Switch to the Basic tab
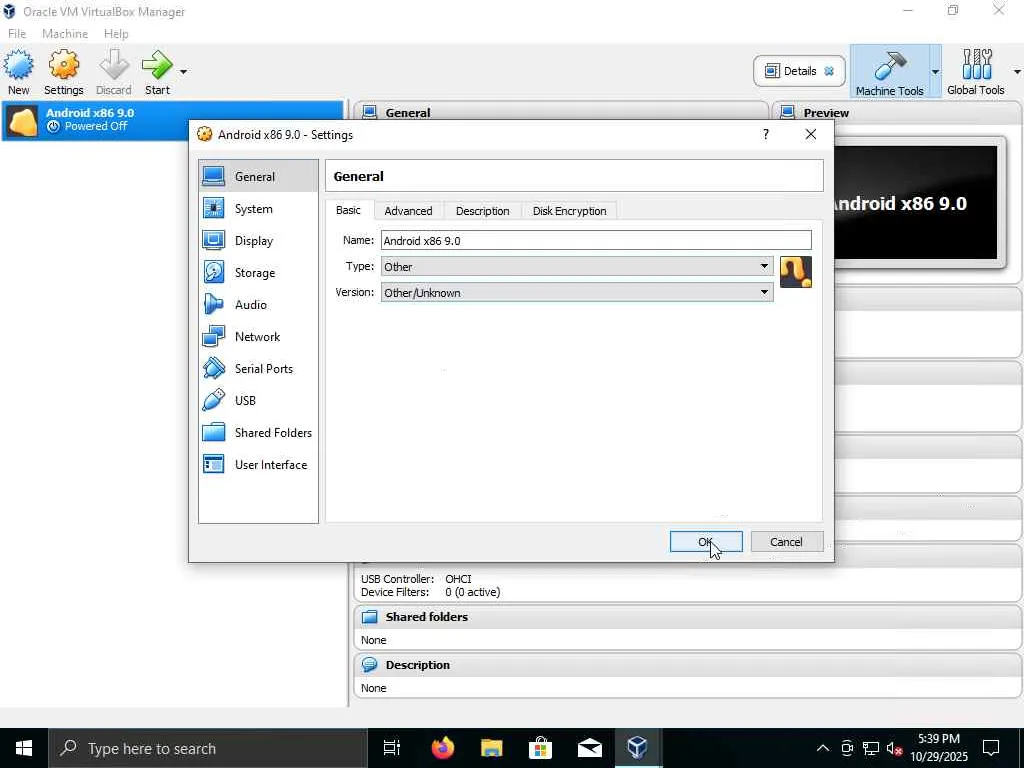Image resolution: width=1024 pixels, height=768 pixels. [348, 210]
